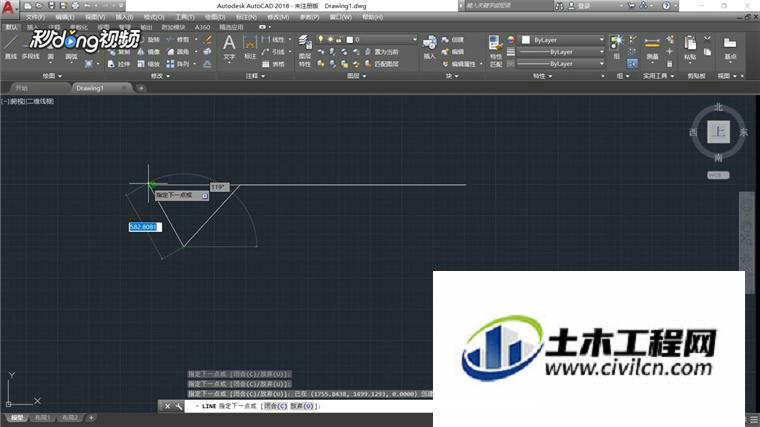Click the WCS dropdown below ViewCube
Screen dimensions: 760x427
718,175
